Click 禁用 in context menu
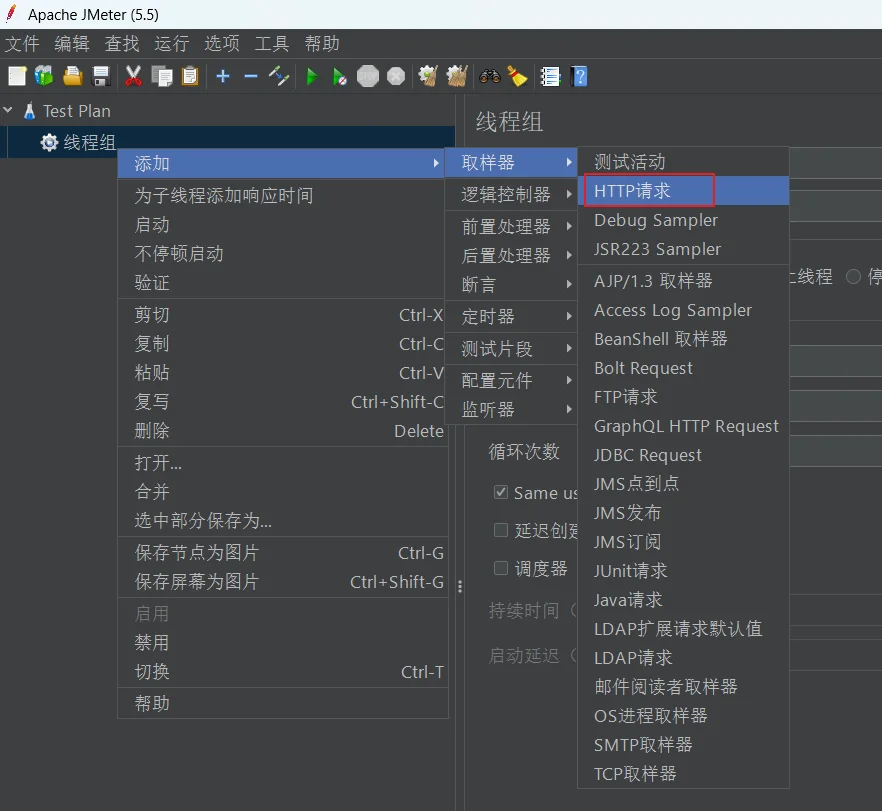Viewport: 882px width, 811px height. [282, 643]
